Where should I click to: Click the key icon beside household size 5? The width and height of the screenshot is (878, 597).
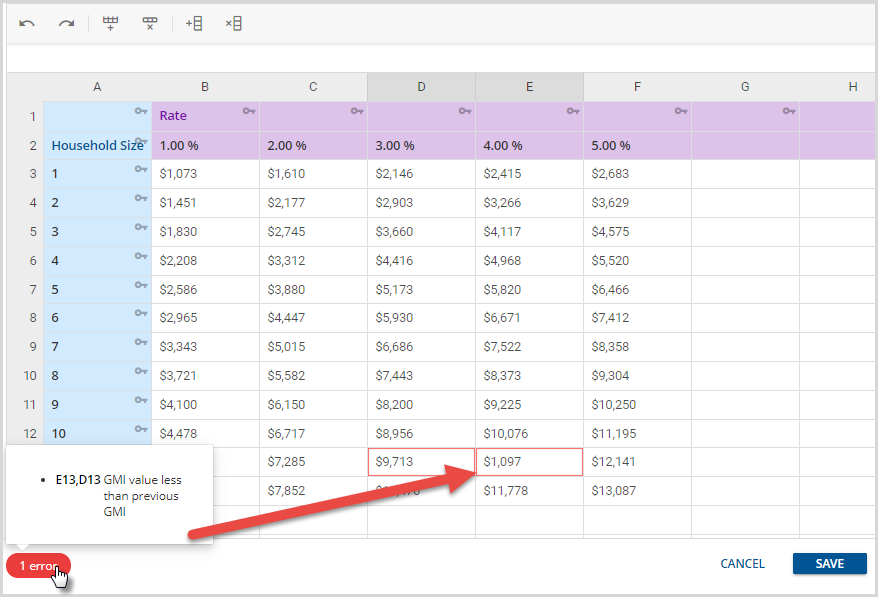tap(141, 286)
